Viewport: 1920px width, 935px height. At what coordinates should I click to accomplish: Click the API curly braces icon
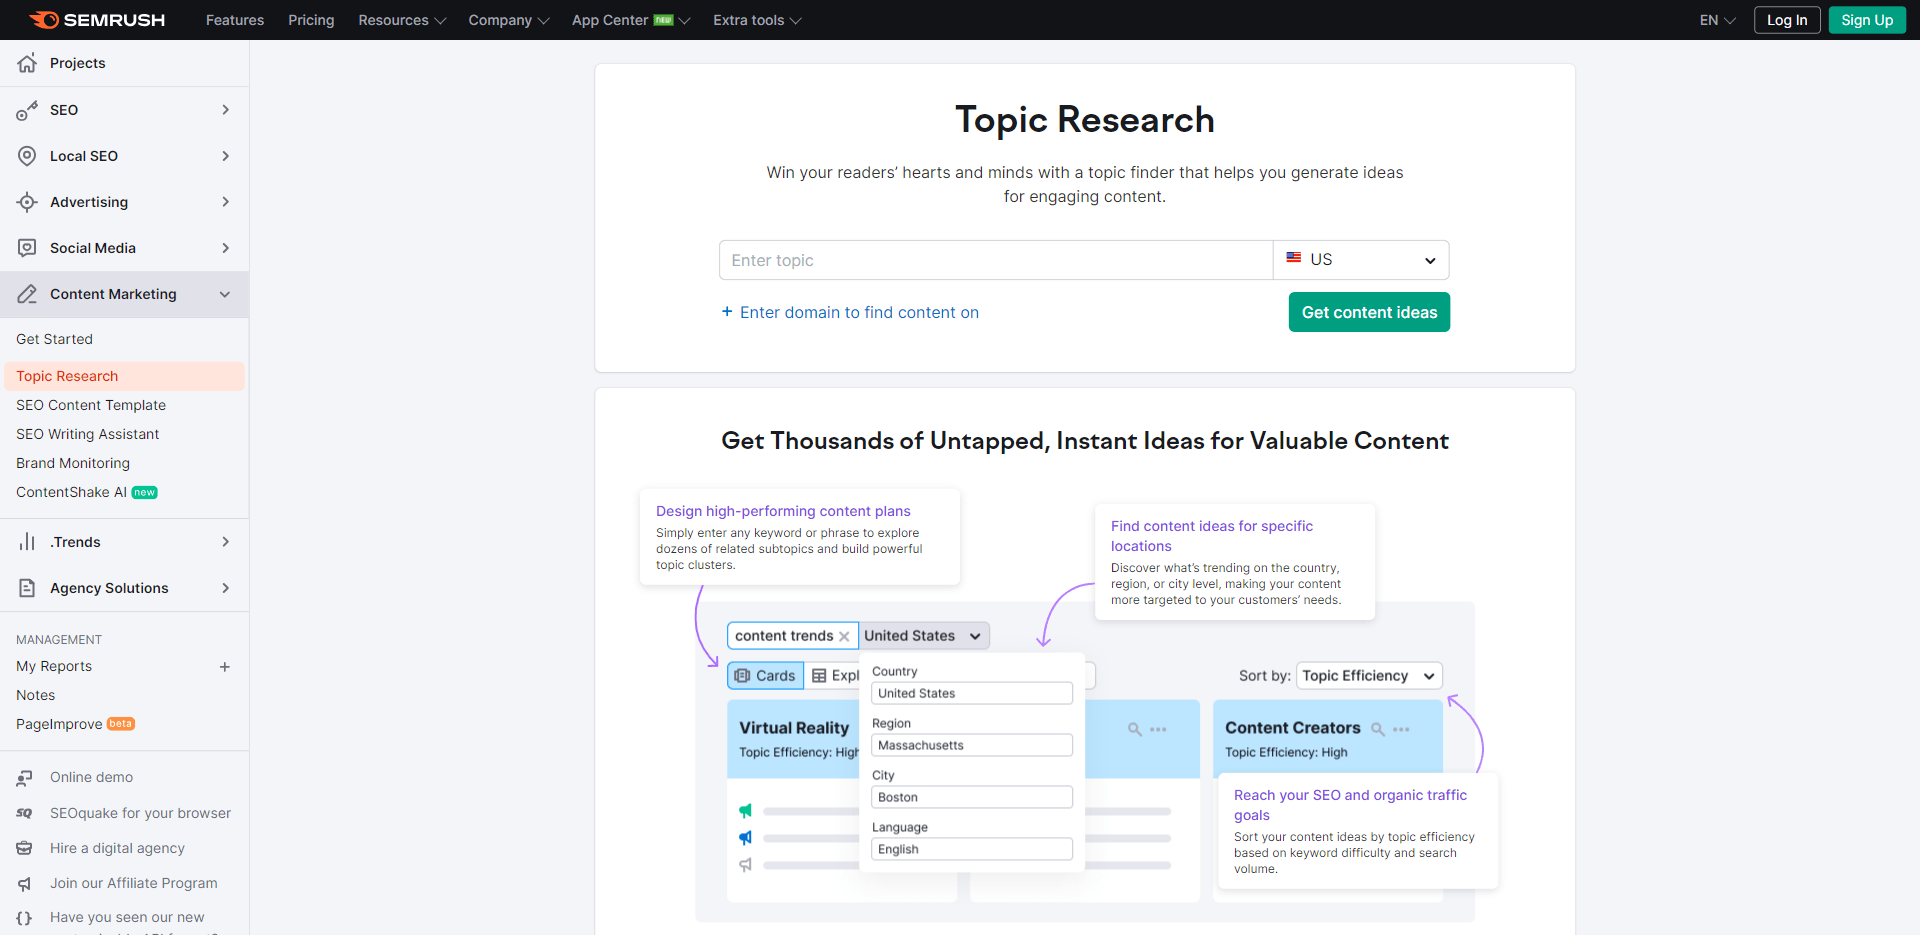25,917
